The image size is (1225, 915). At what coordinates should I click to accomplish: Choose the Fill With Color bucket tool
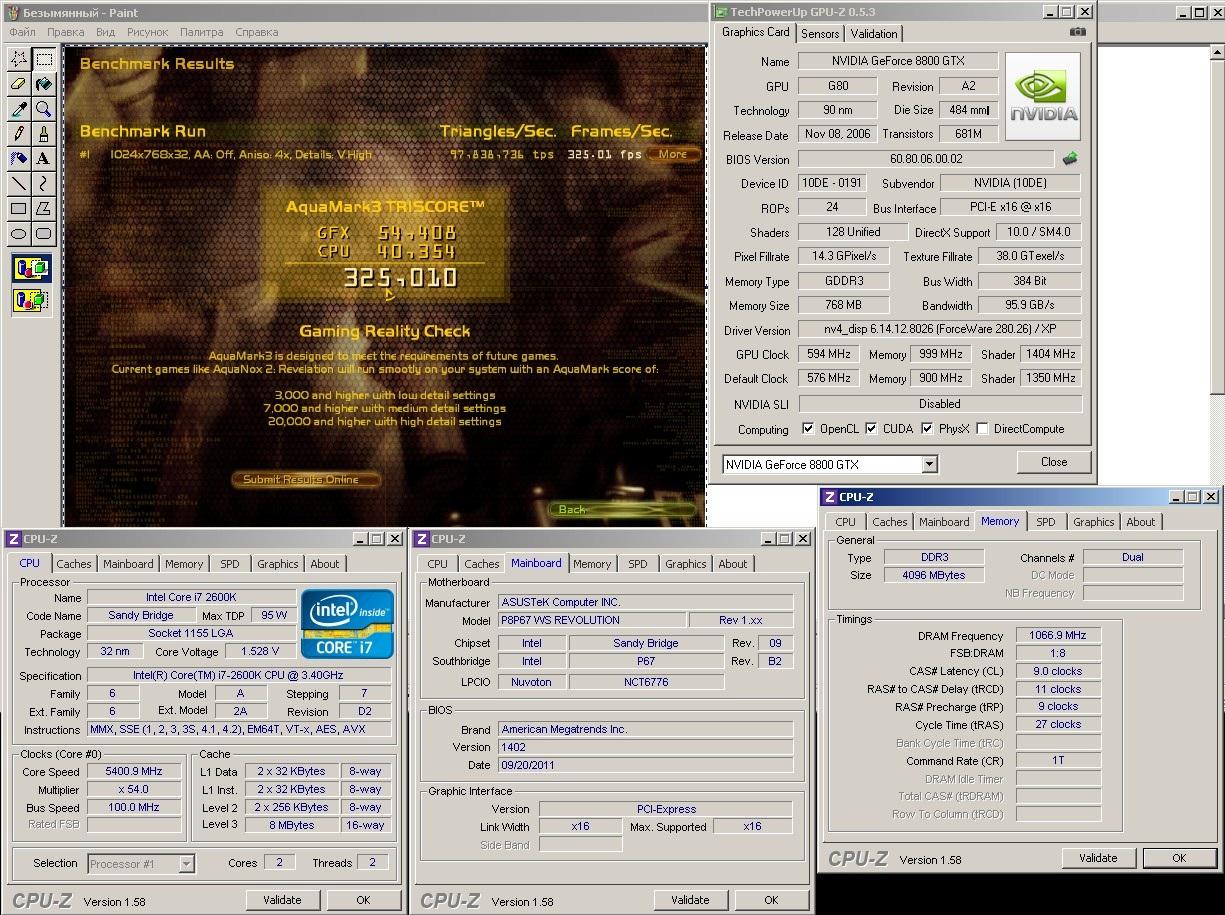(x=44, y=84)
